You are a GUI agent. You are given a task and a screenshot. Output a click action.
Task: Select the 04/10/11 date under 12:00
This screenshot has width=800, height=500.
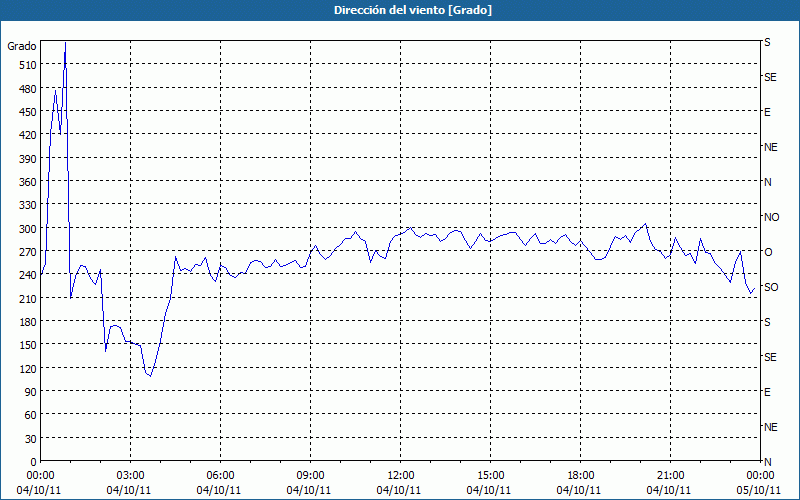pyautogui.click(x=399, y=490)
